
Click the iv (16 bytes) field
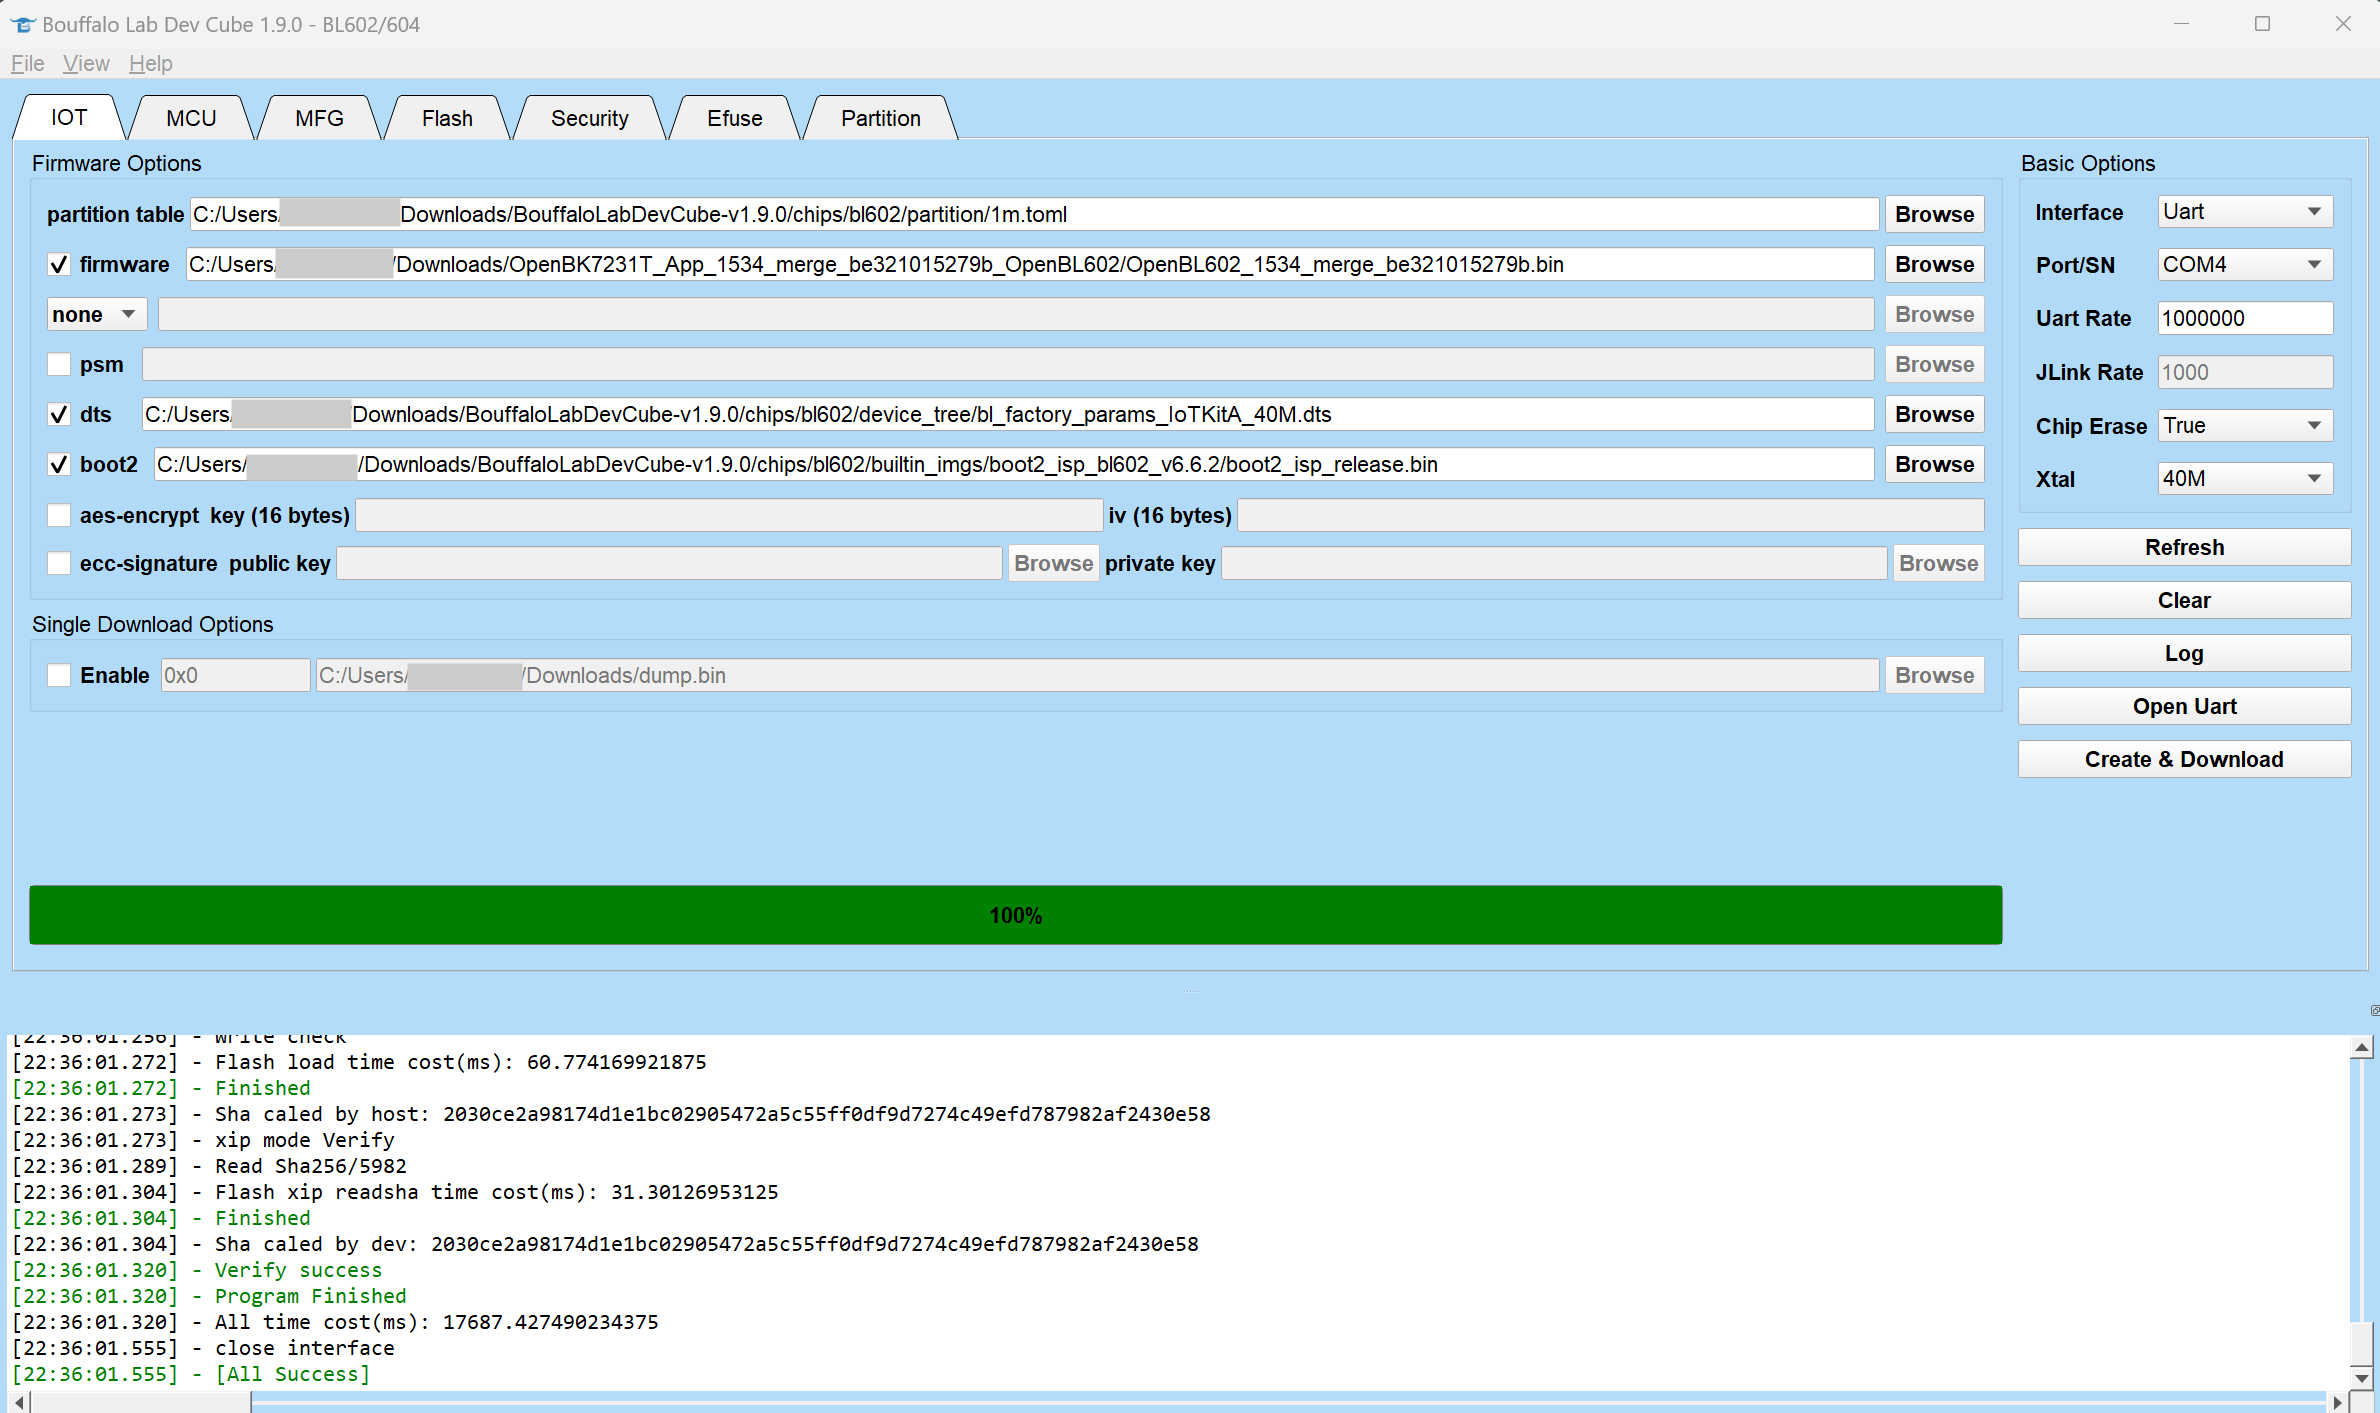tap(1610, 515)
